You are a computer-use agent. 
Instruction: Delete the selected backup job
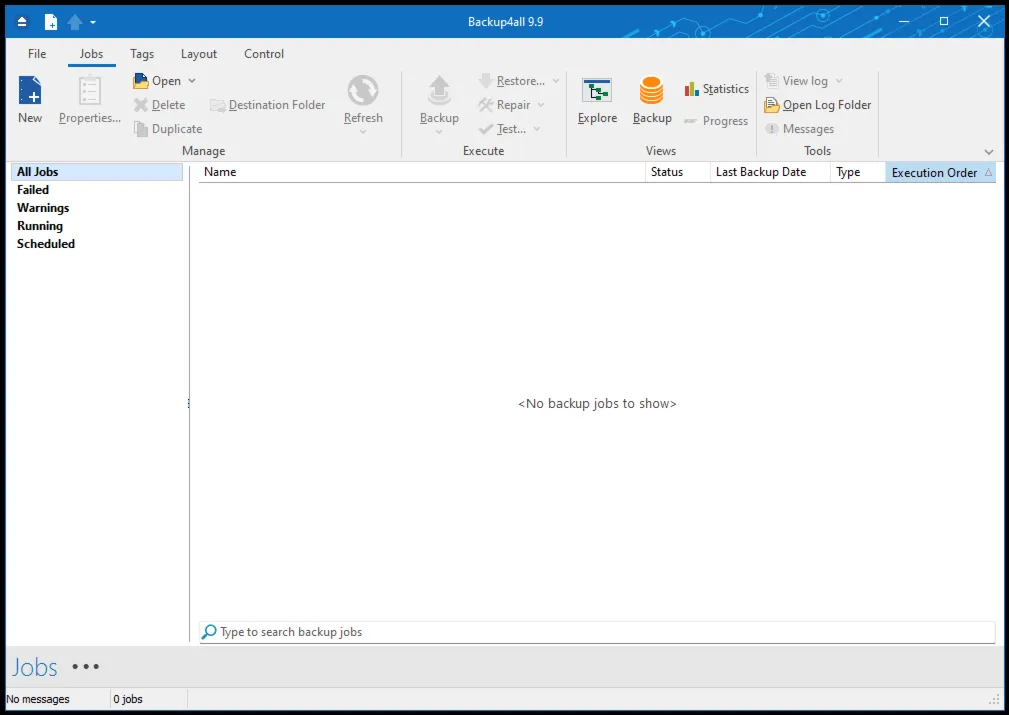pyautogui.click(x=160, y=105)
